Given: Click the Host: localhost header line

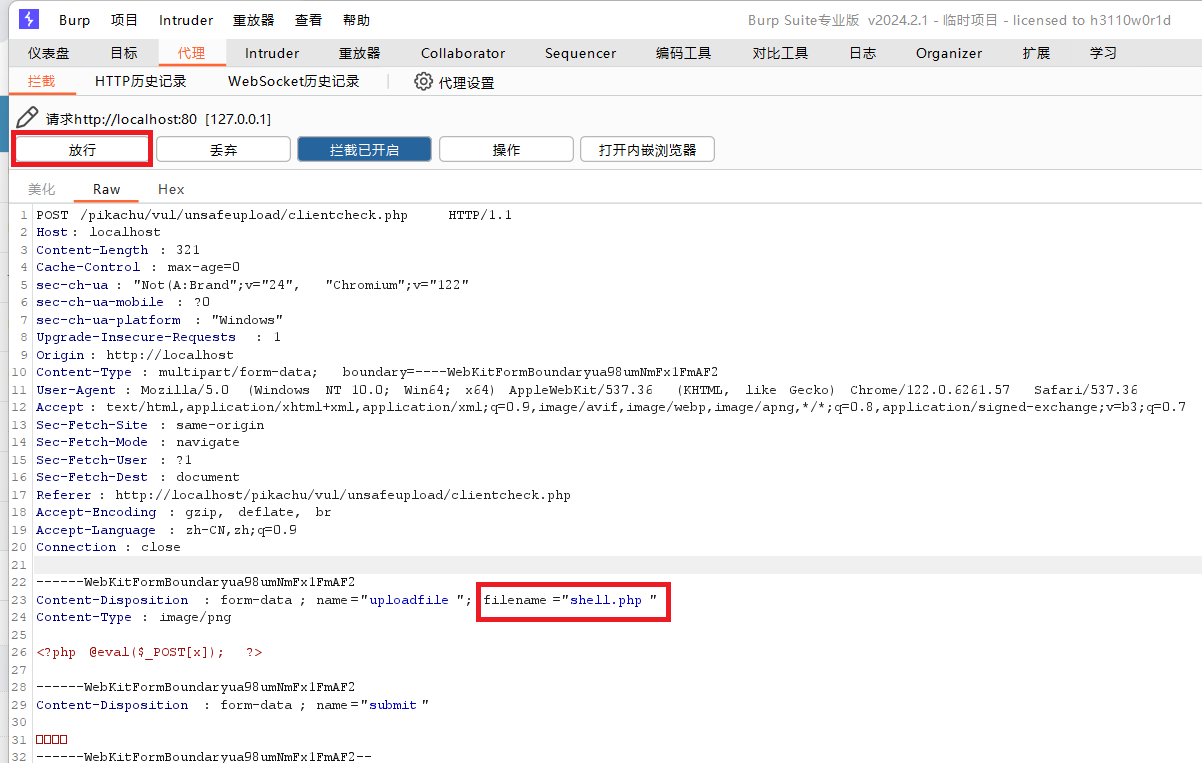Looking at the screenshot, I should click(98, 232).
